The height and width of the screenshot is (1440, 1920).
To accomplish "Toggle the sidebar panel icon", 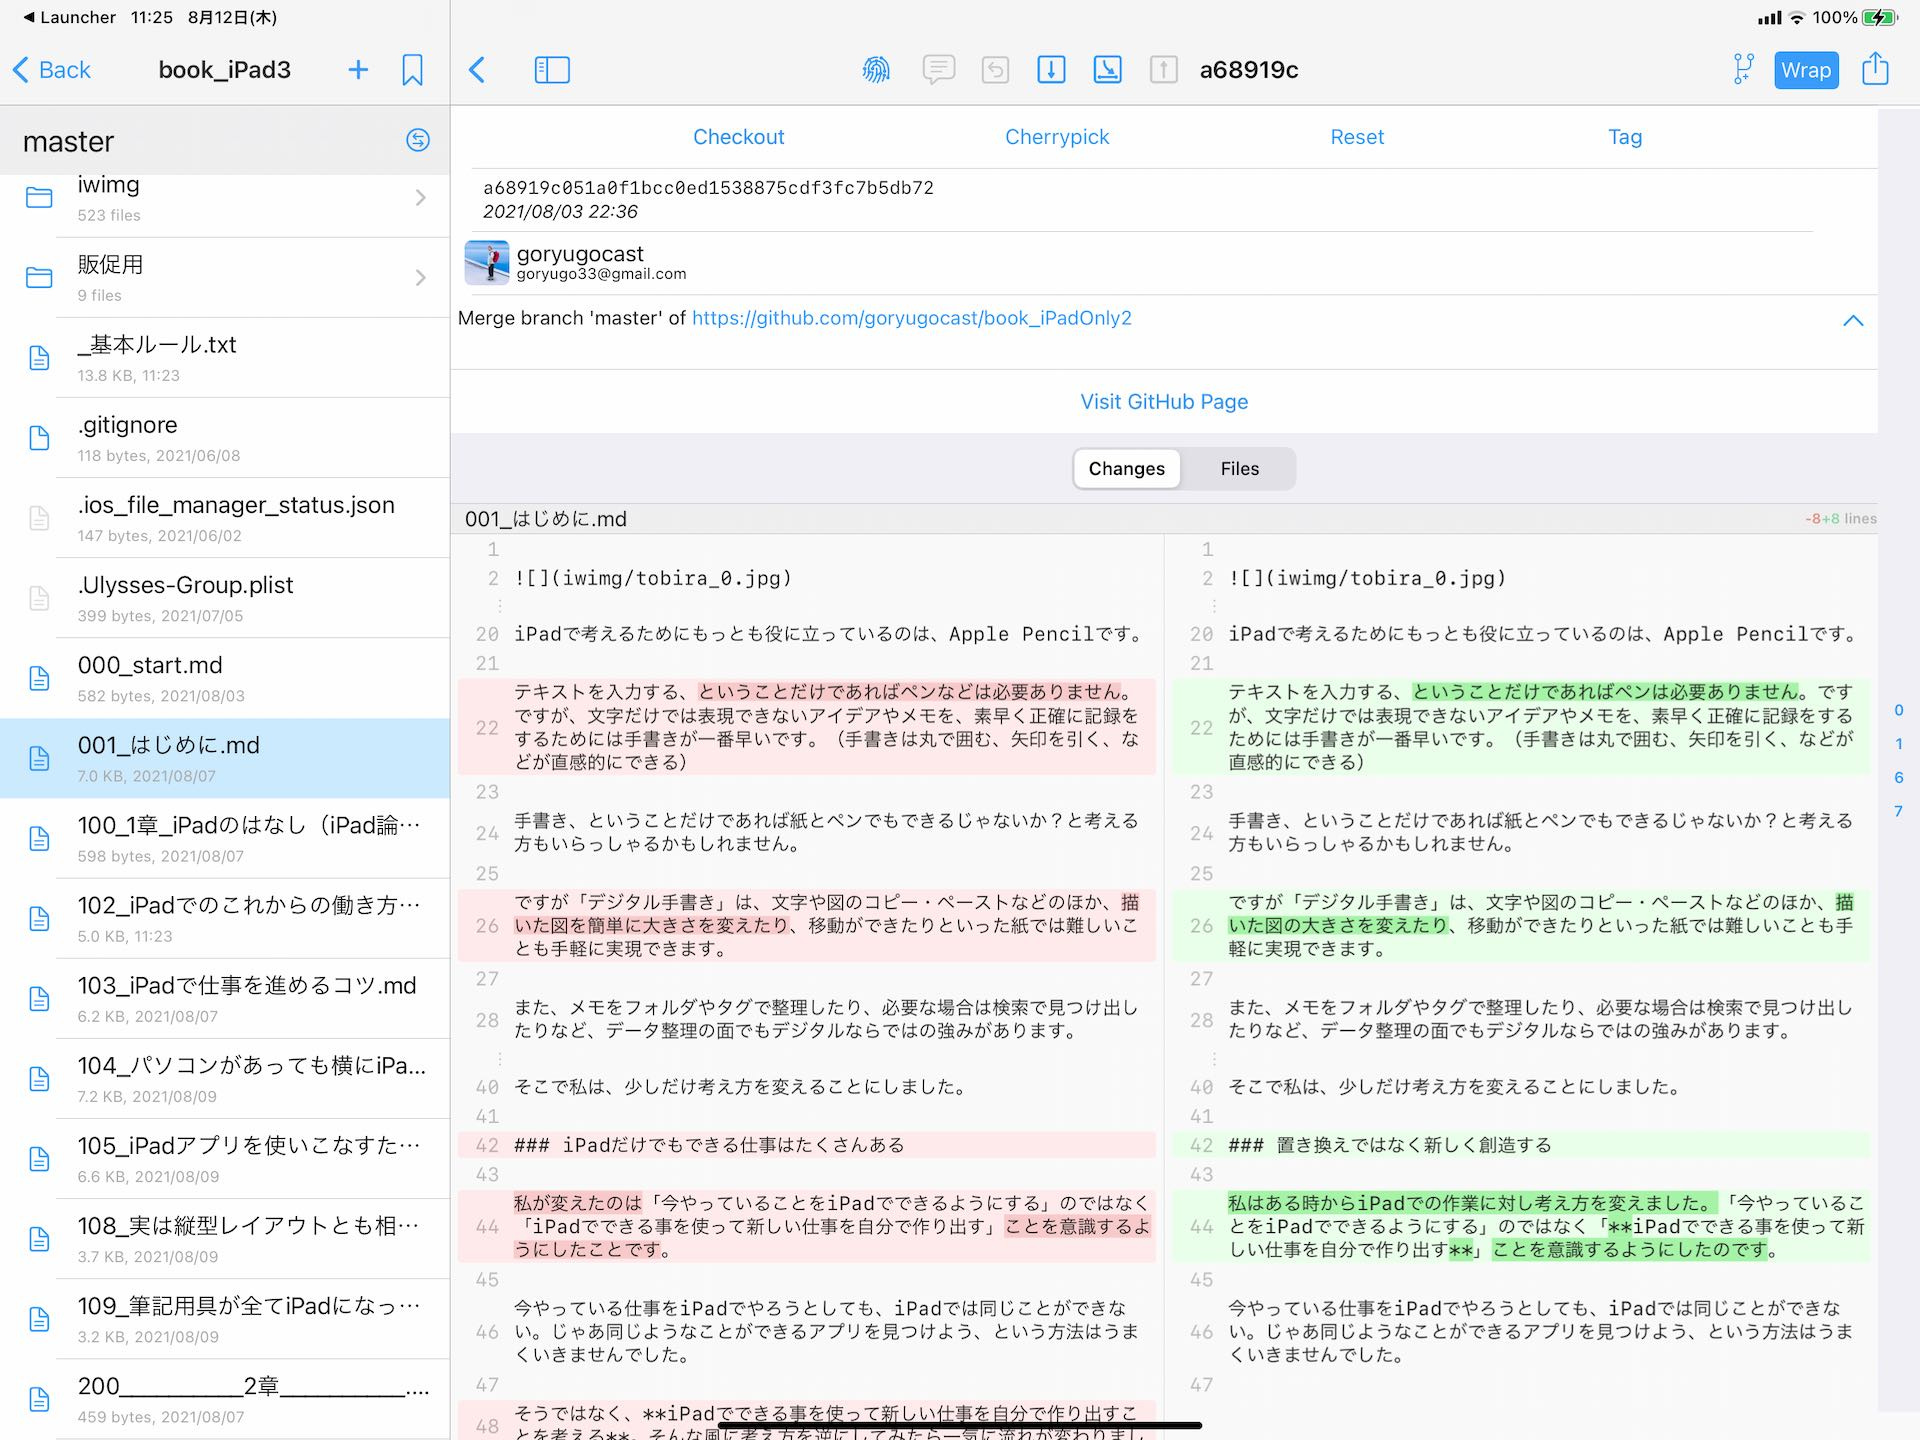I will pyautogui.click(x=552, y=70).
